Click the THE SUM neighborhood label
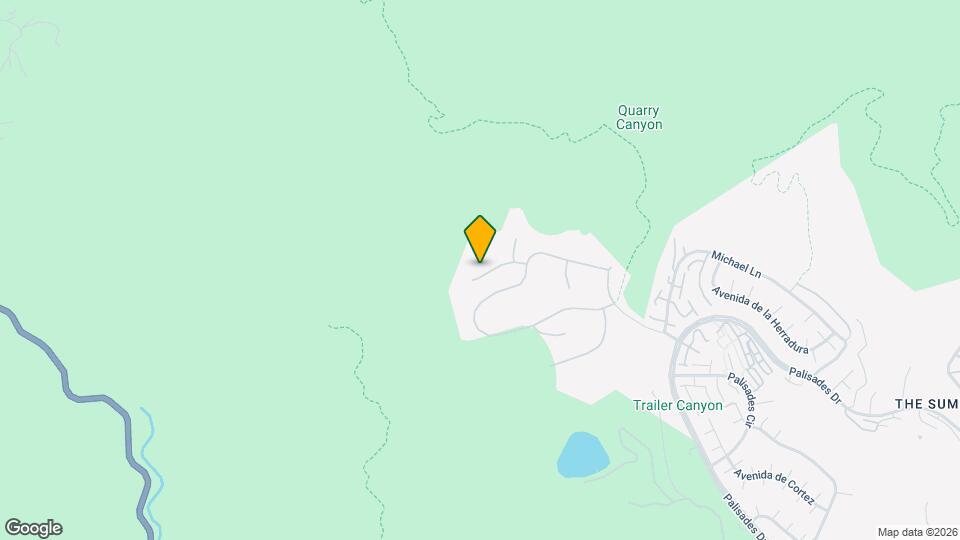The width and height of the screenshot is (960, 540). 927,404
